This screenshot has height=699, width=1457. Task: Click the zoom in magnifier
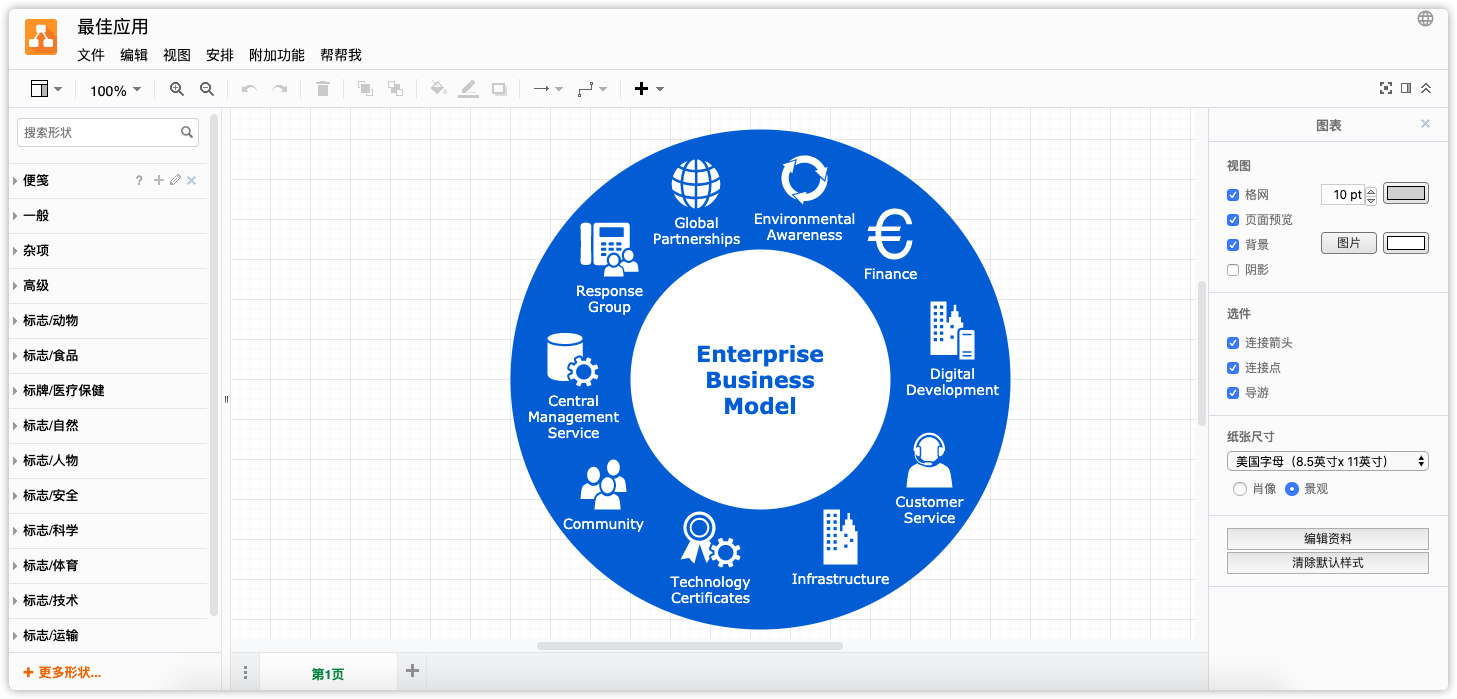coord(177,89)
